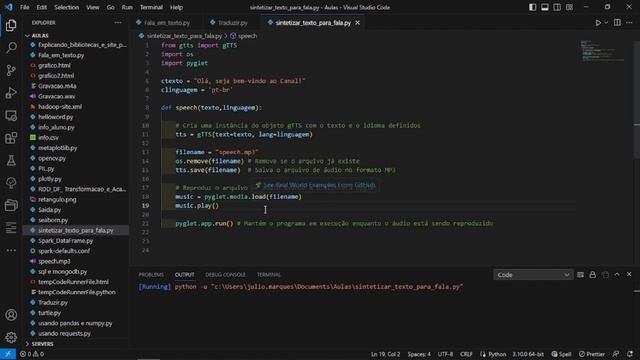Viewport: 640px width, 360px height.
Task: Change Spaces: 4 indentation setting
Action: tap(419, 354)
